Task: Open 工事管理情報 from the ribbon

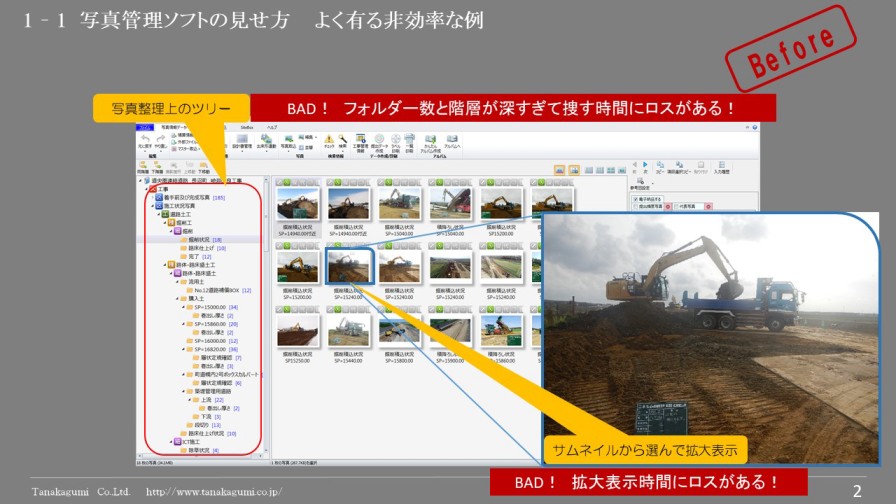Action: (x=361, y=140)
